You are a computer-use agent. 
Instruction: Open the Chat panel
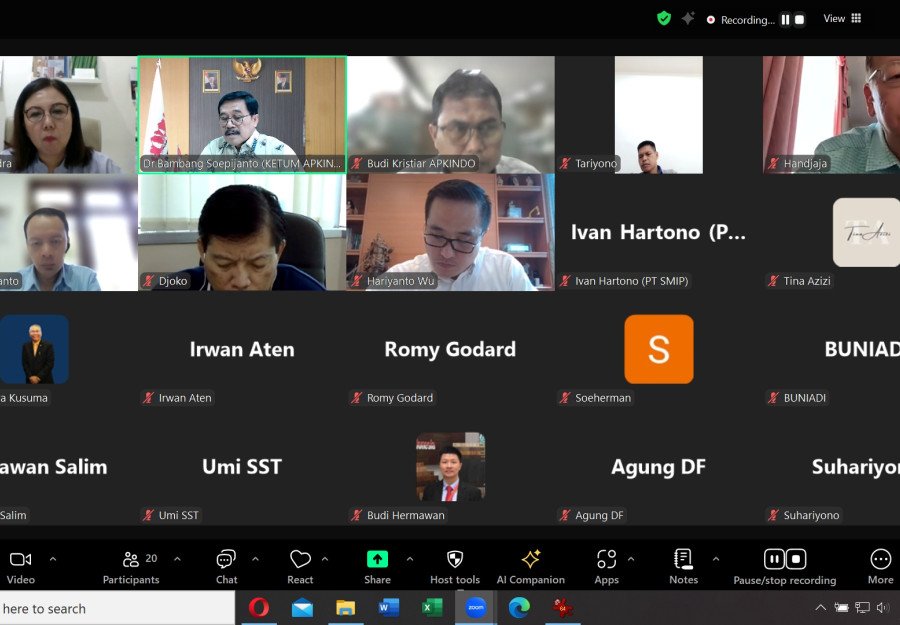[x=226, y=568]
